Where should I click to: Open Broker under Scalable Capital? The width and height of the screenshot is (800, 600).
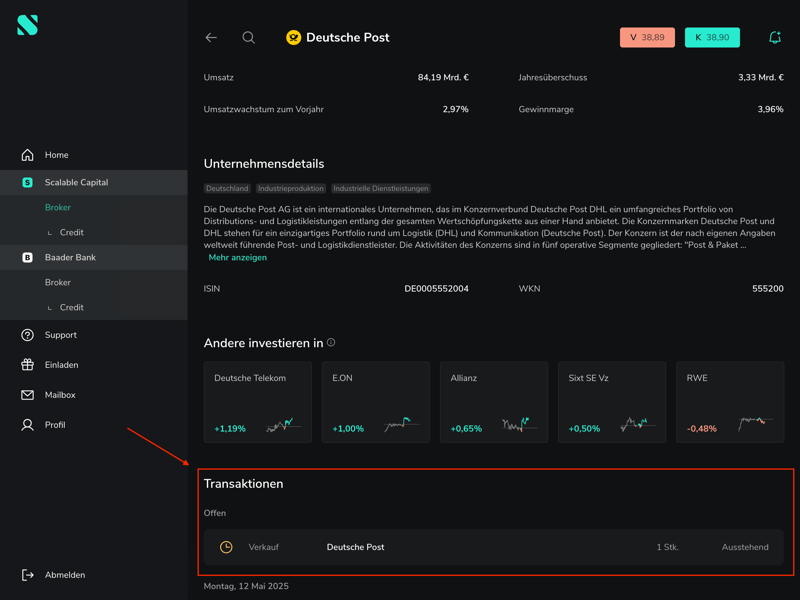pyautogui.click(x=58, y=207)
